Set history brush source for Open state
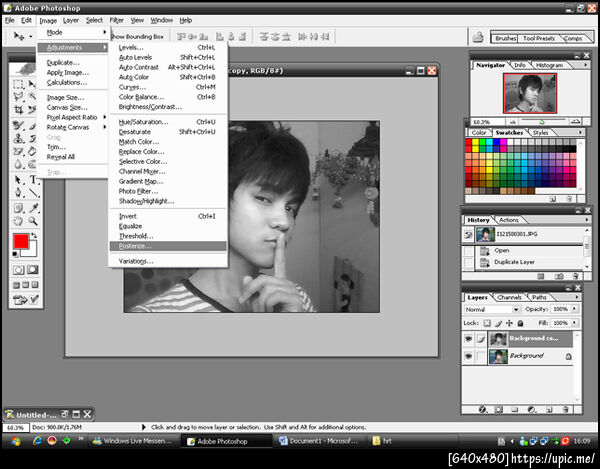The height and width of the screenshot is (469, 600). 468,251
